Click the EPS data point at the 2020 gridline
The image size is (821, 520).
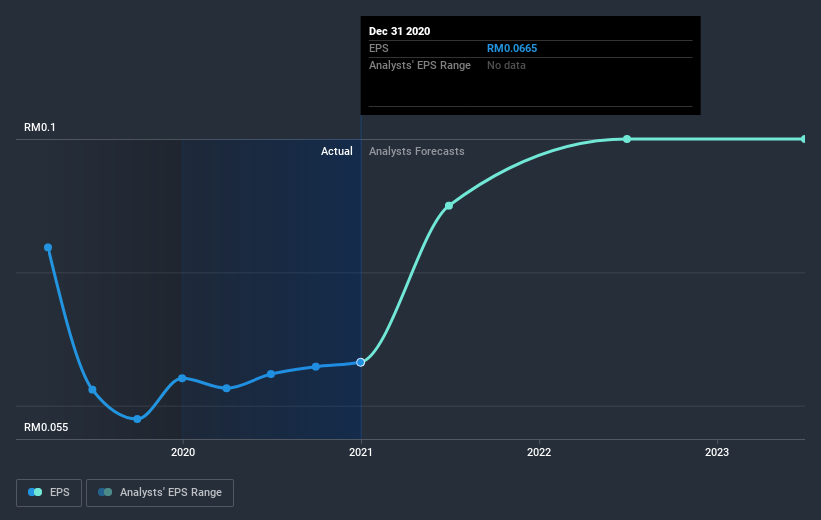[x=182, y=378]
